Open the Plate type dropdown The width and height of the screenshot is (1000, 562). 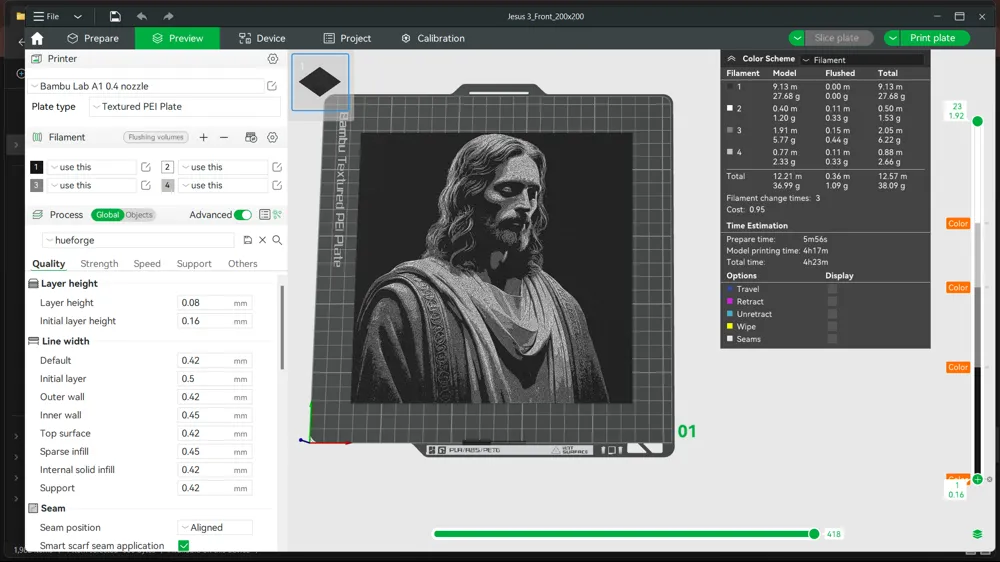click(x=184, y=107)
